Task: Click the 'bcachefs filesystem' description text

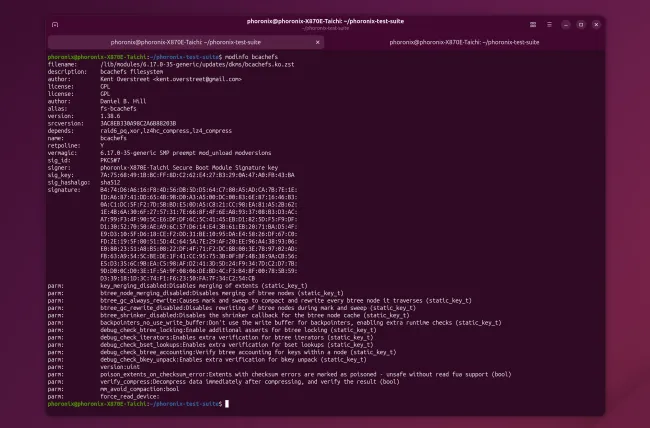Action: (x=131, y=72)
